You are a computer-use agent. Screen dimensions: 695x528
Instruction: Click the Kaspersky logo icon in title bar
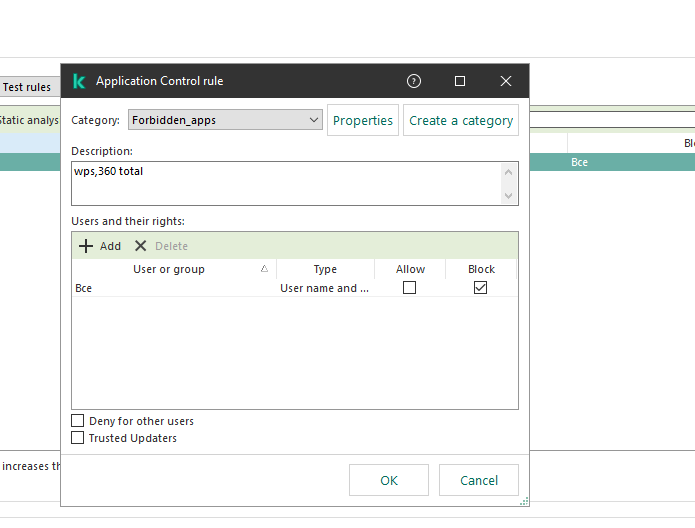(77, 81)
